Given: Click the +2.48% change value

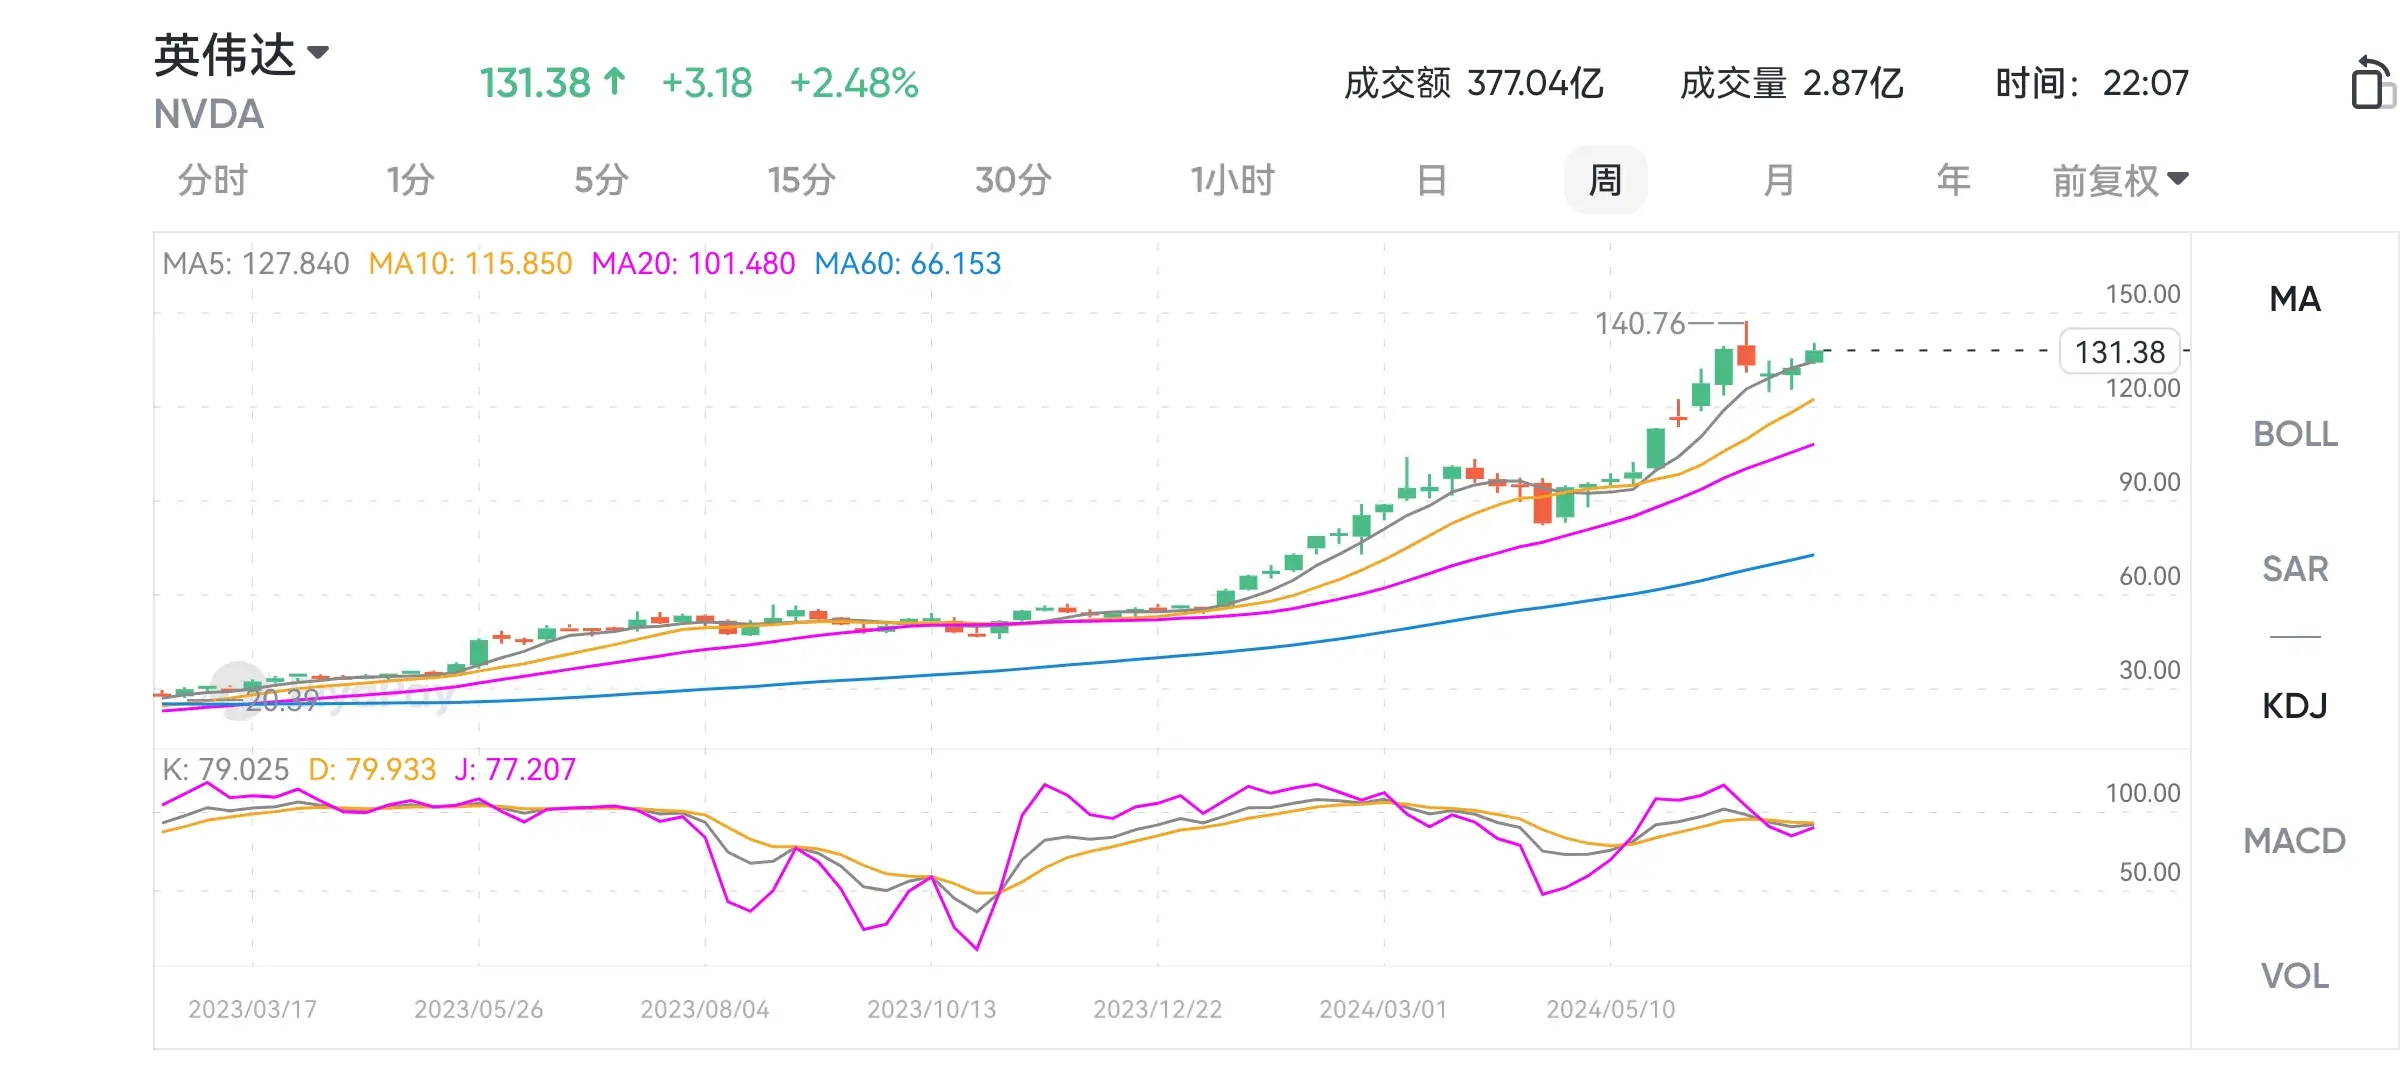Looking at the screenshot, I should (x=853, y=83).
